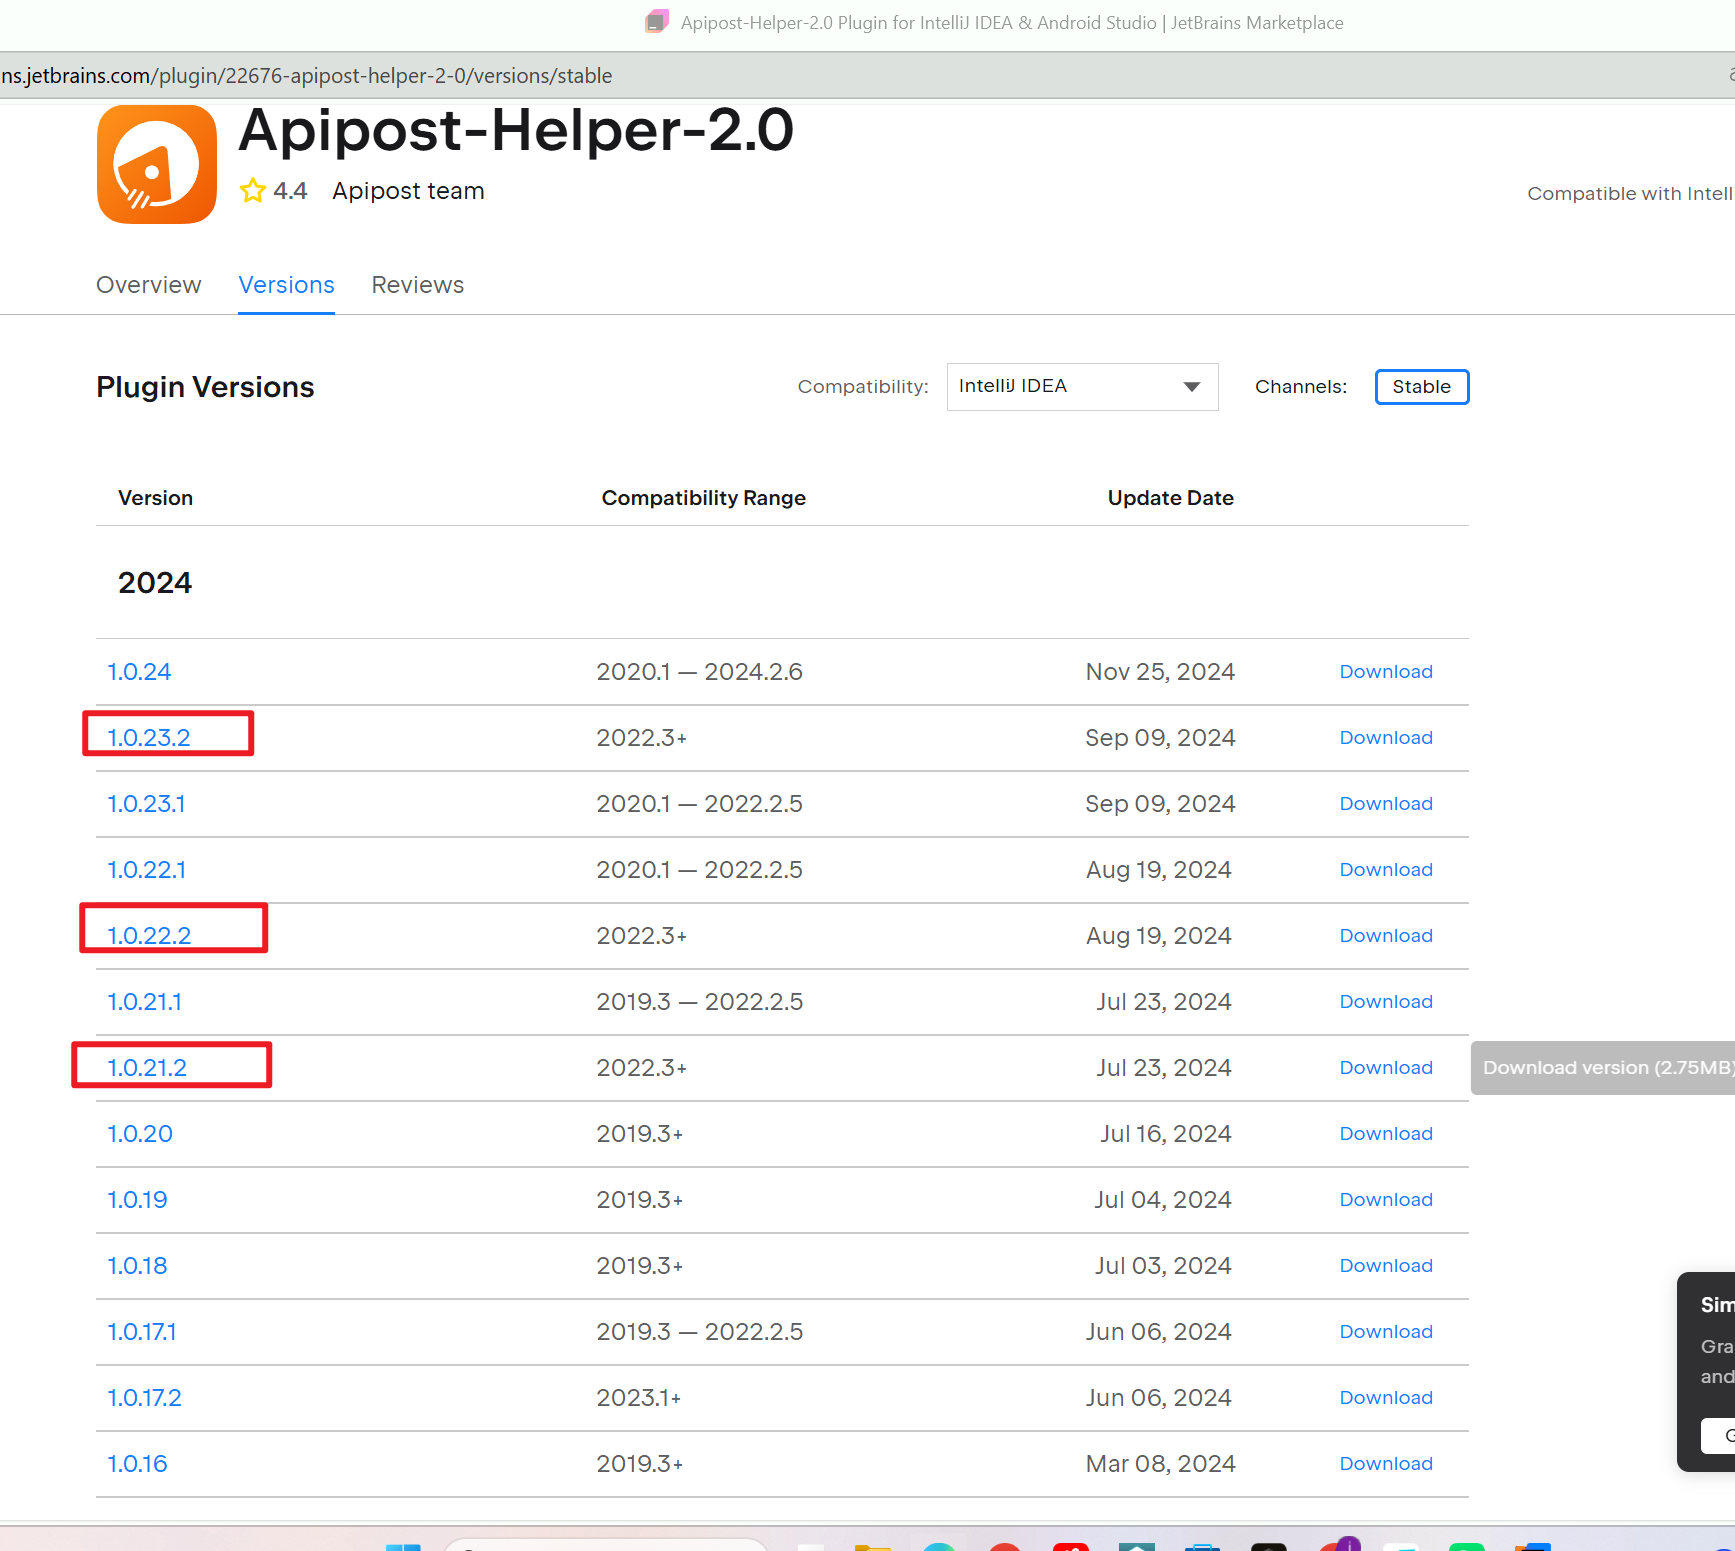This screenshot has width=1735, height=1551.
Task: Click the yellow rating star icon
Action: tap(252, 190)
